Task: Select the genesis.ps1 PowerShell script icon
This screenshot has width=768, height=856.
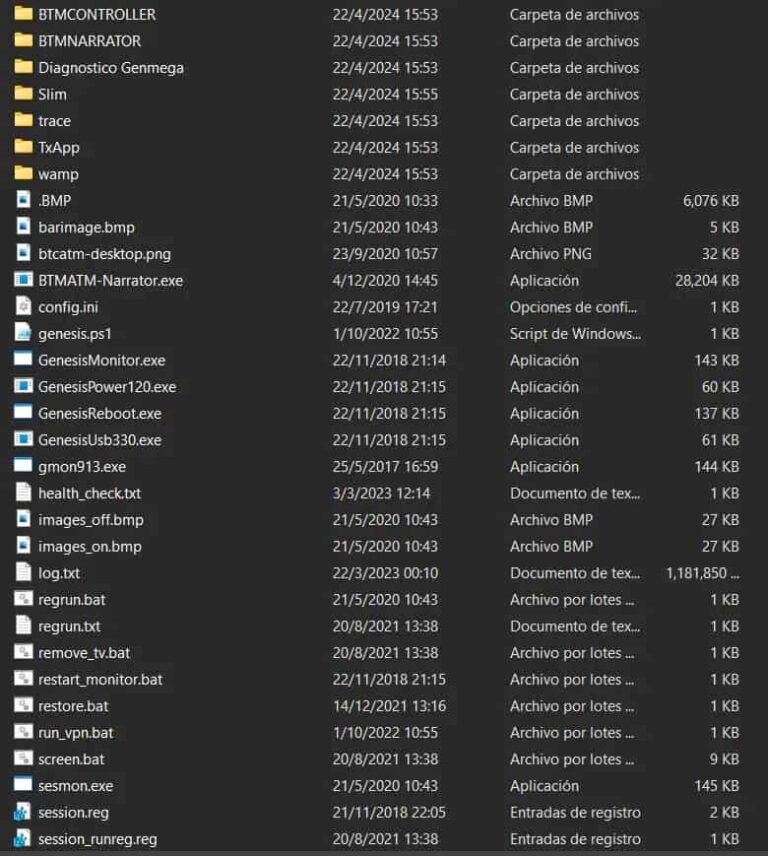Action: [23, 333]
